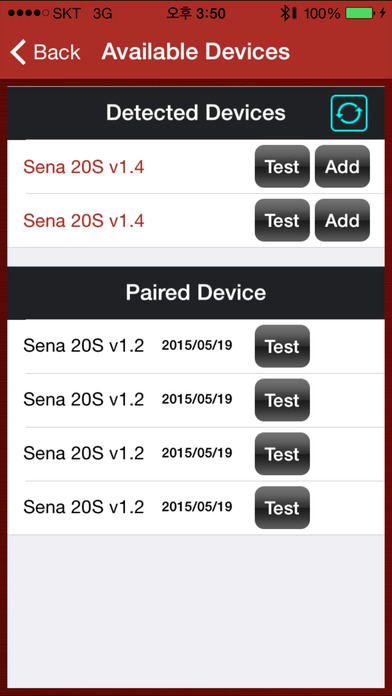Add the first detected Sena 20S v1.4

coord(342,166)
